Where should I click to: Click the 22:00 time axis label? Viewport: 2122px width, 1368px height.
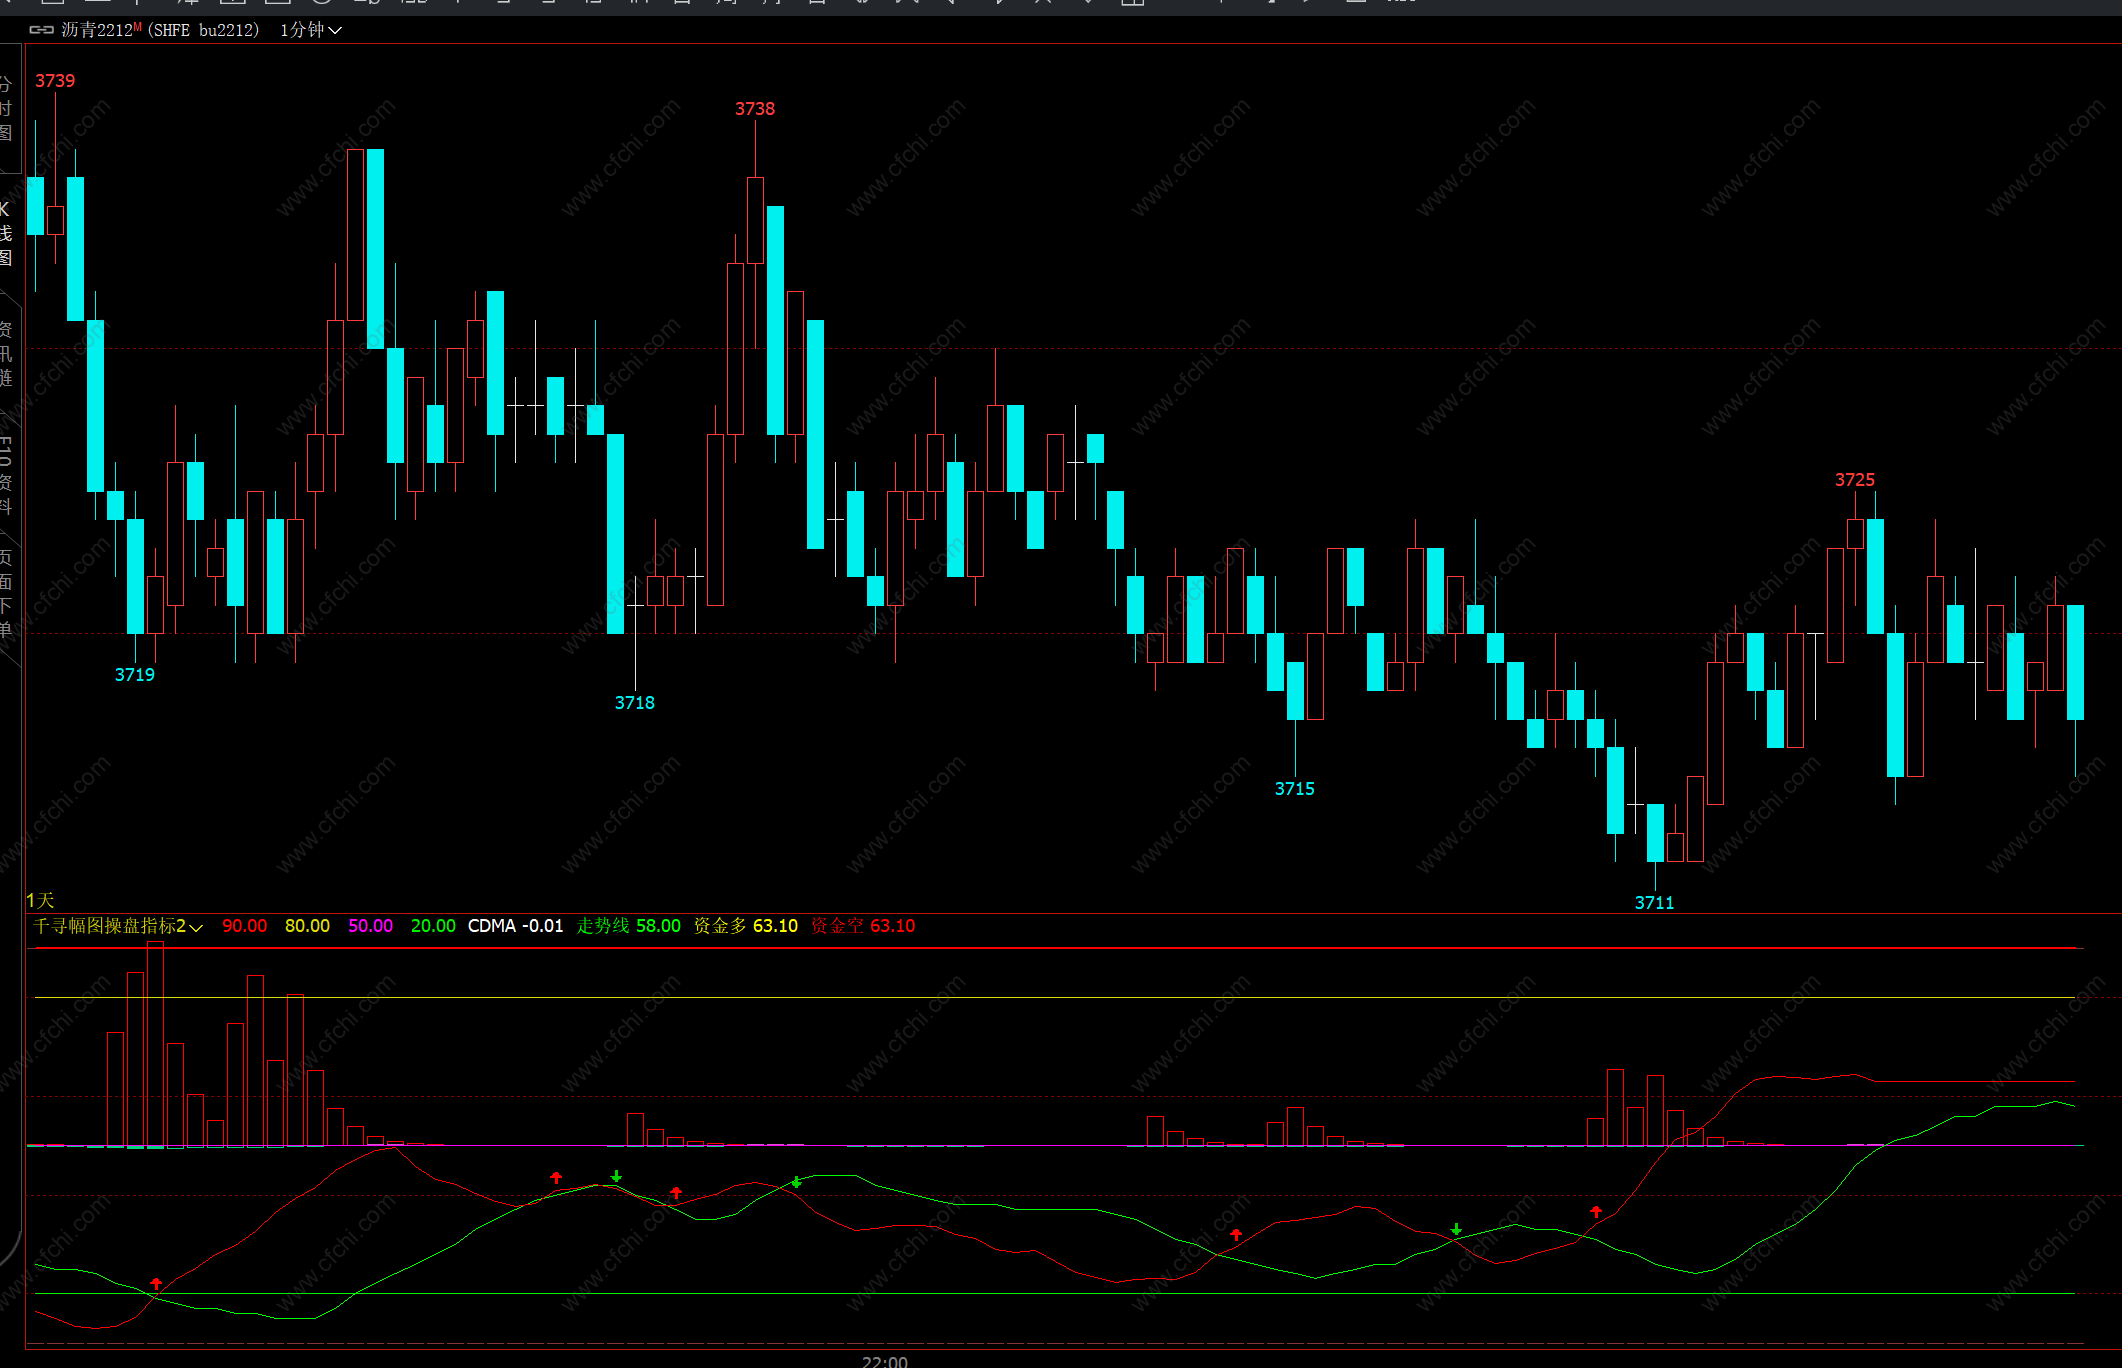click(884, 1361)
